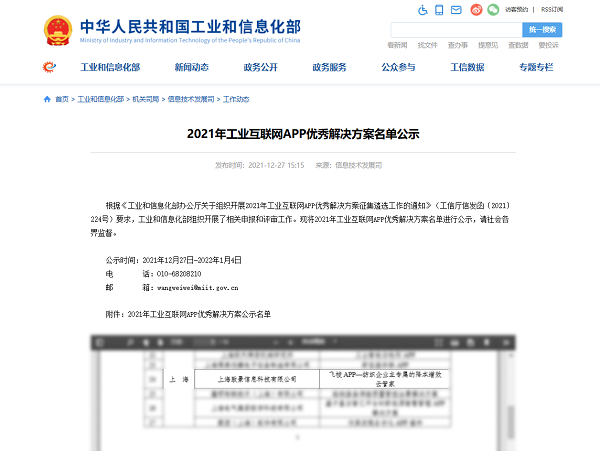Viewport: 600px width, 452px height.
Task: Open the 政务服务 nav menu
Action: coord(329,67)
